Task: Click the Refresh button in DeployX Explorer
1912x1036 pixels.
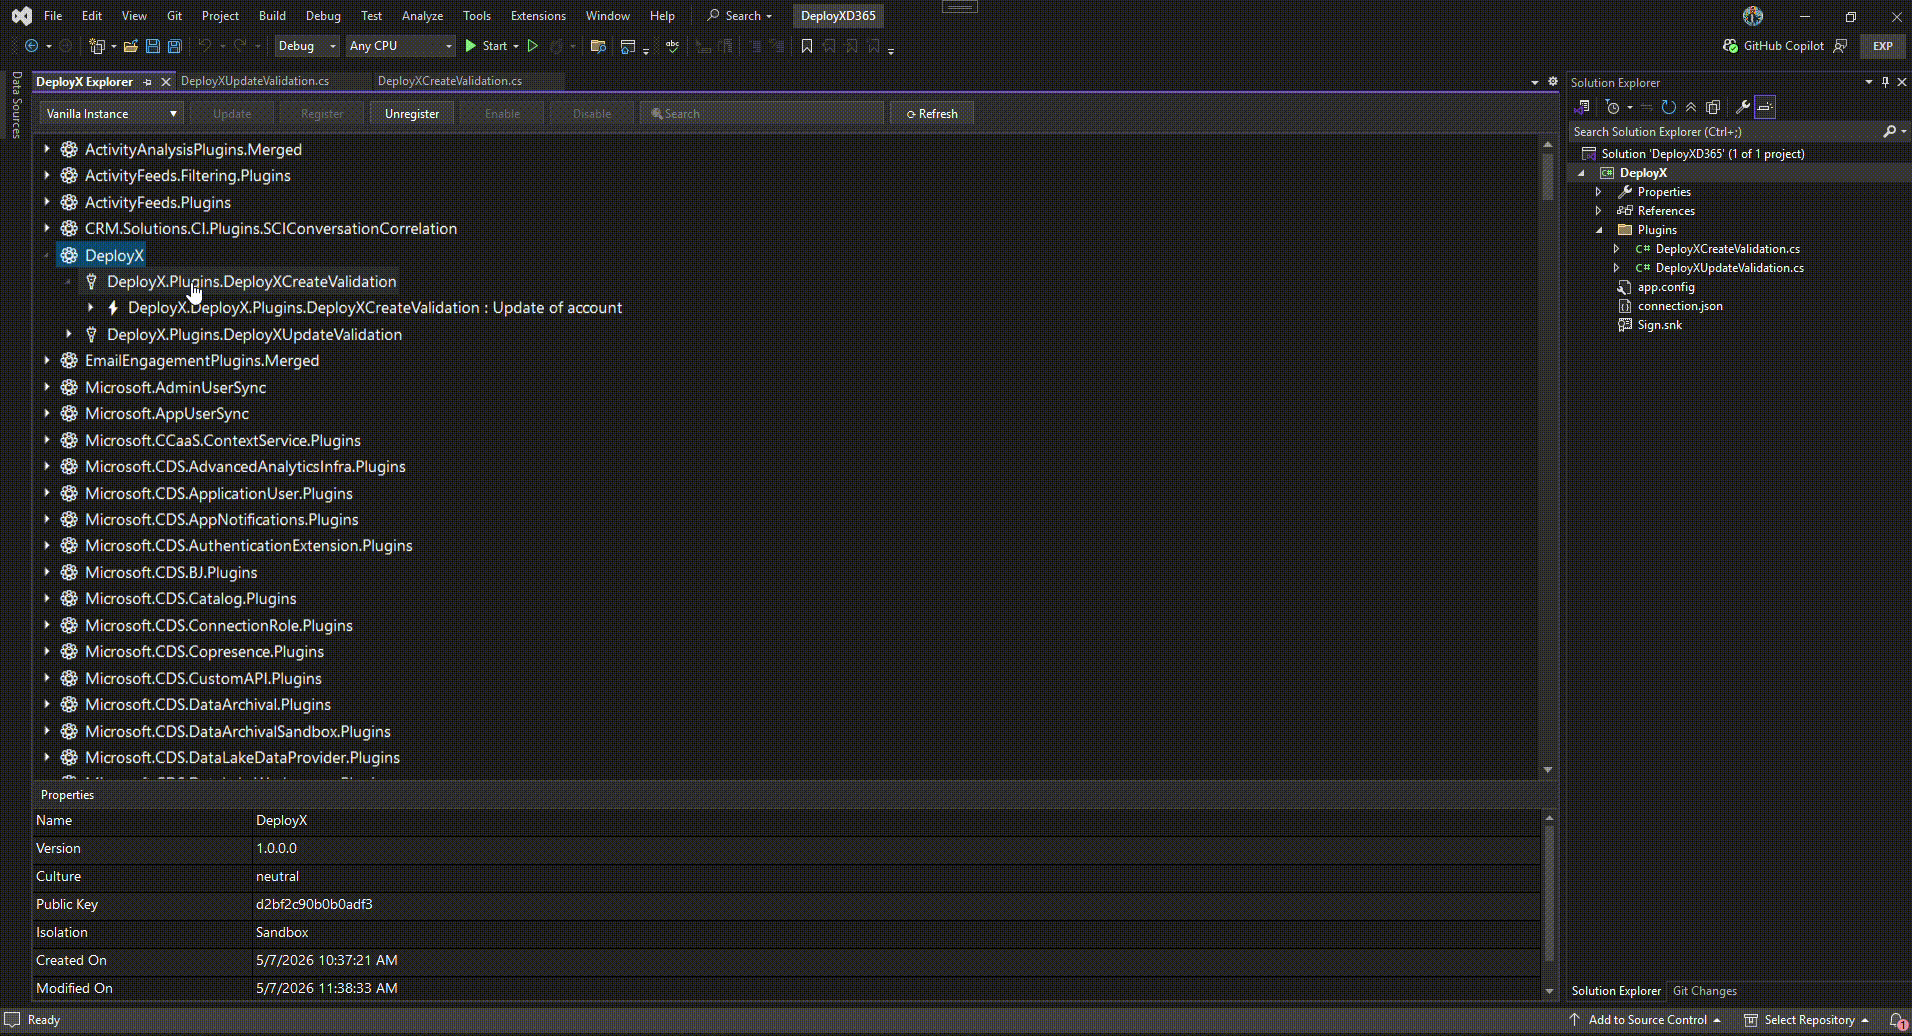Action: [932, 114]
